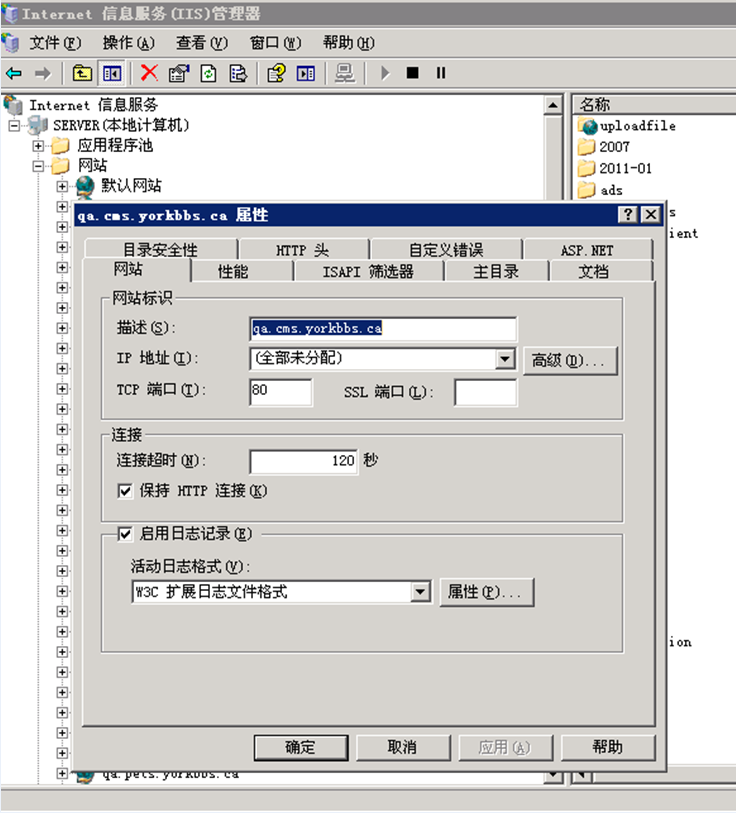736x813 pixels.
Task: Expand the qa.pets.yorkbbs.ca tree node
Action: pos(62,774)
